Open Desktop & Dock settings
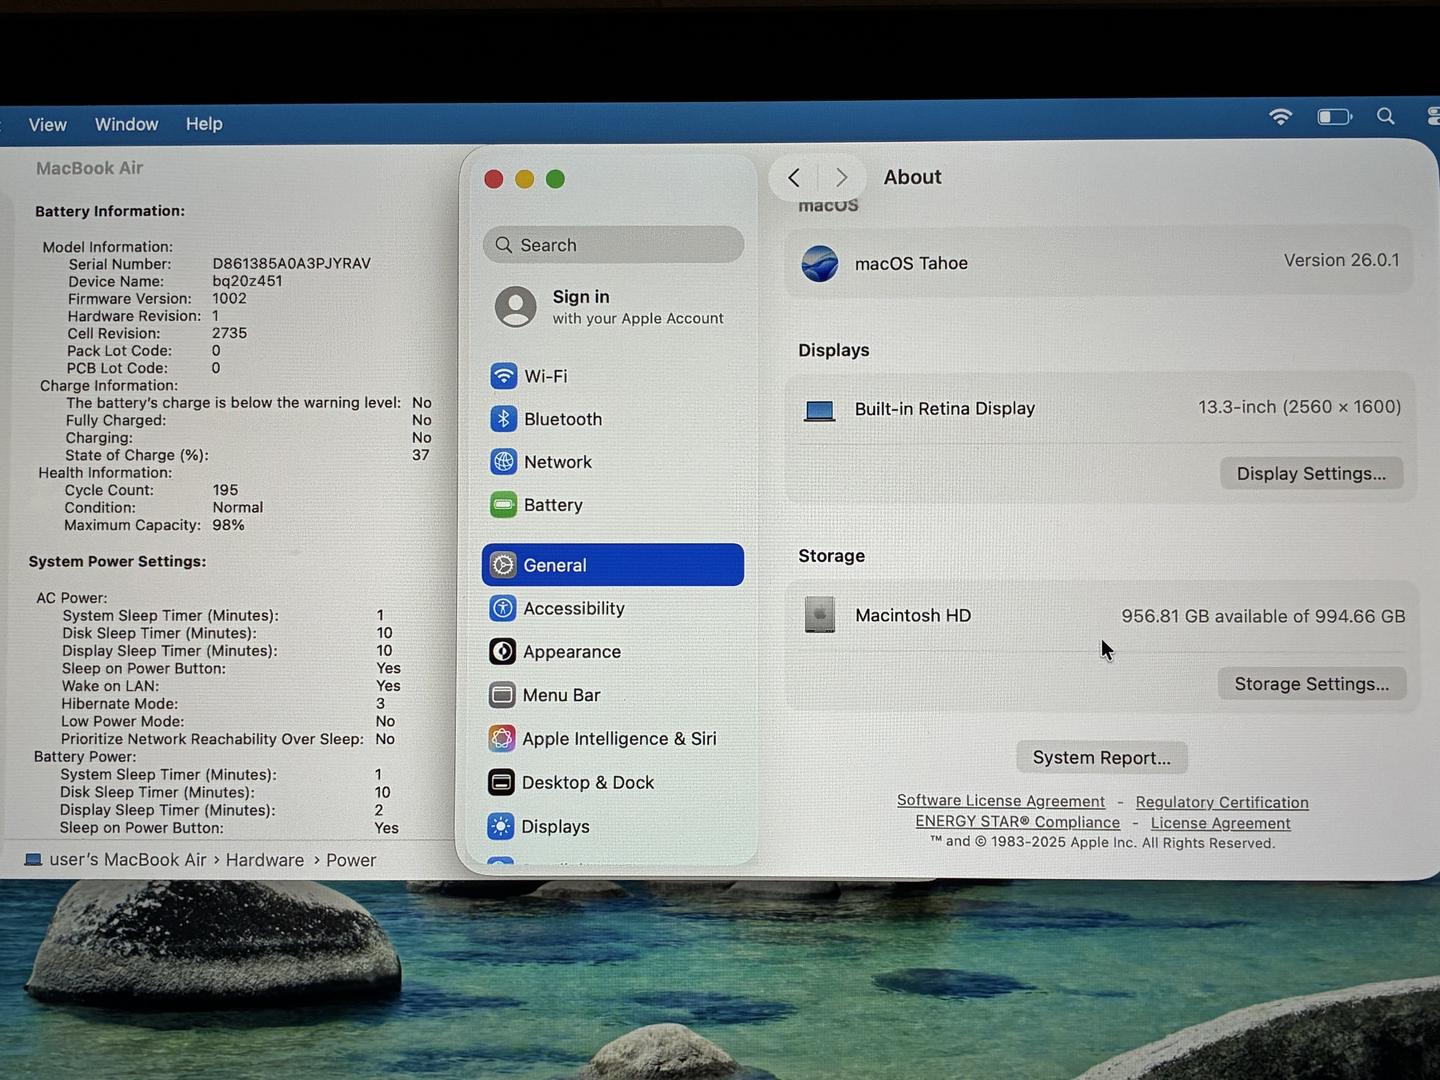Viewport: 1440px width, 1080px height. point(587,783)
